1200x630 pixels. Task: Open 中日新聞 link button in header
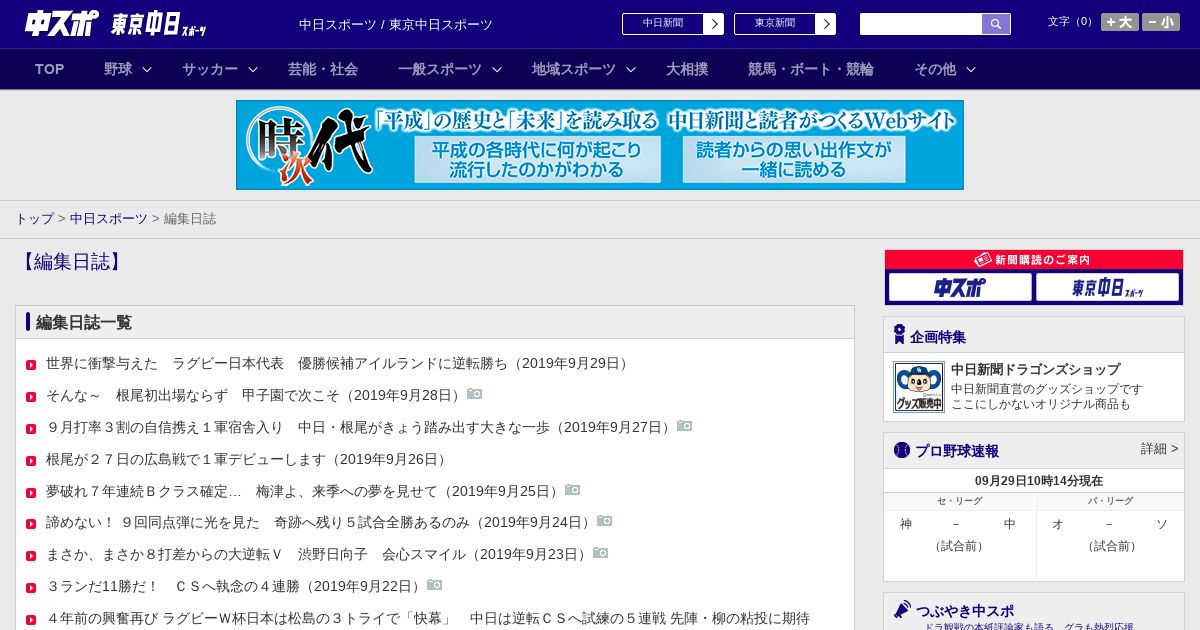[673, 24]
